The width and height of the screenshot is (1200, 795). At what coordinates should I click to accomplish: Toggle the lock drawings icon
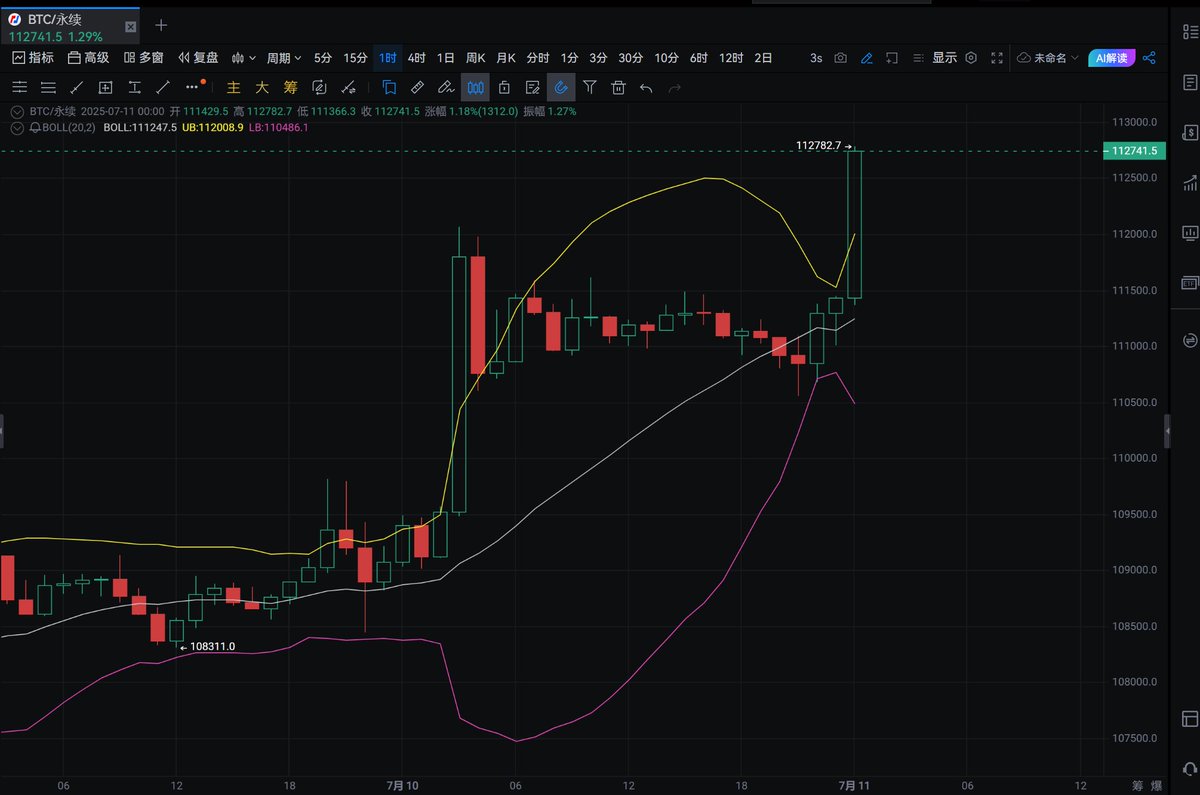tap(505, 88)
